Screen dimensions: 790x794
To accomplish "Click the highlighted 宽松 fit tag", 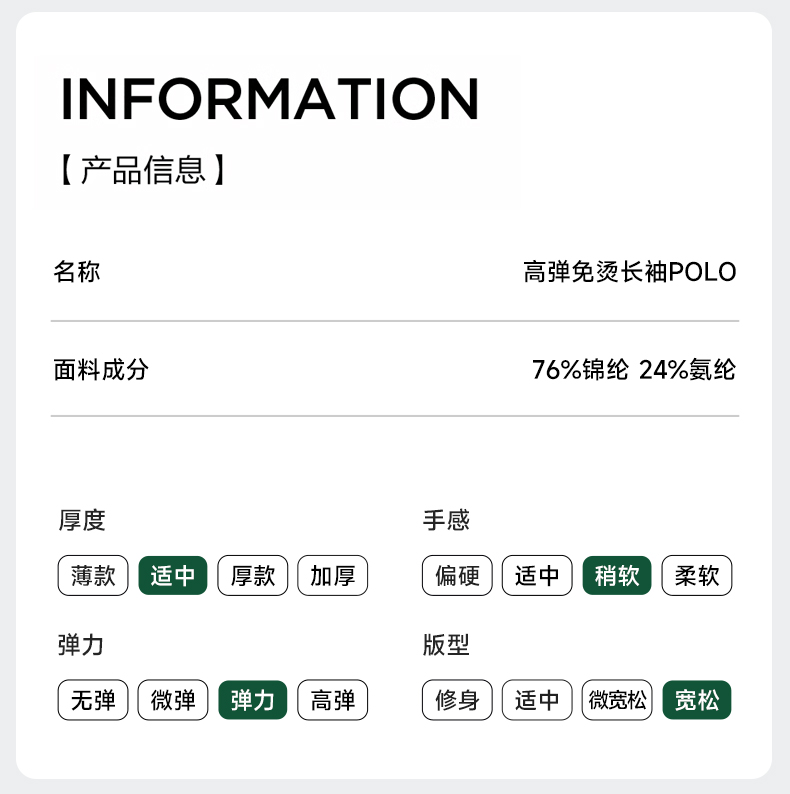I will (697, 701).
